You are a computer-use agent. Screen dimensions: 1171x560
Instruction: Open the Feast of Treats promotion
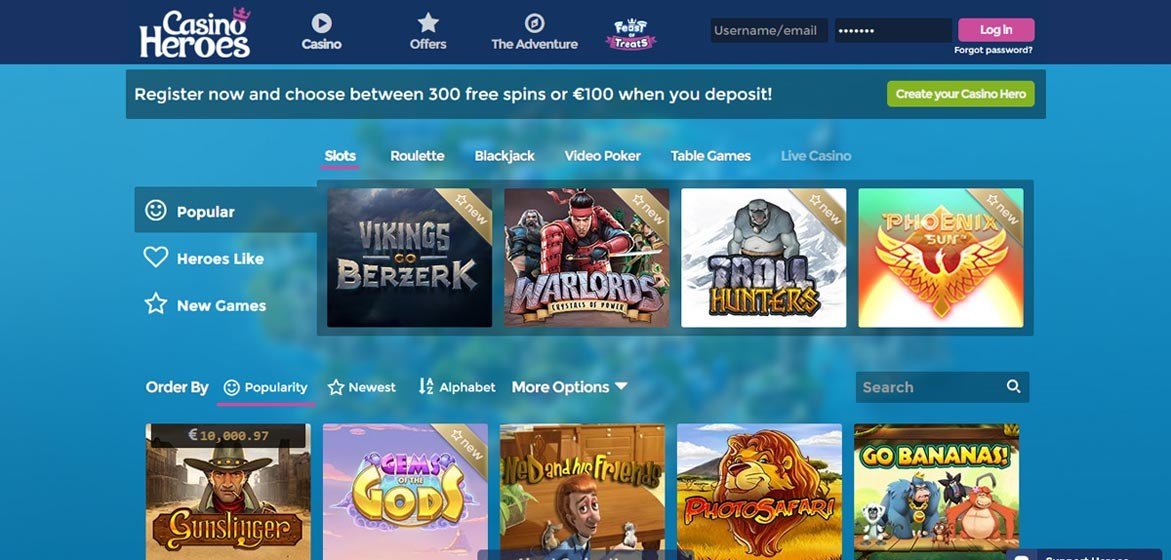tap(630, 34)
